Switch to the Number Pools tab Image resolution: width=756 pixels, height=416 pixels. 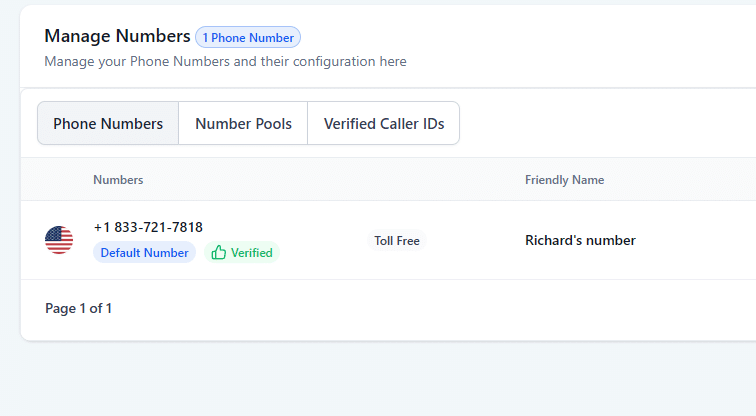click(x=243, y=124)
